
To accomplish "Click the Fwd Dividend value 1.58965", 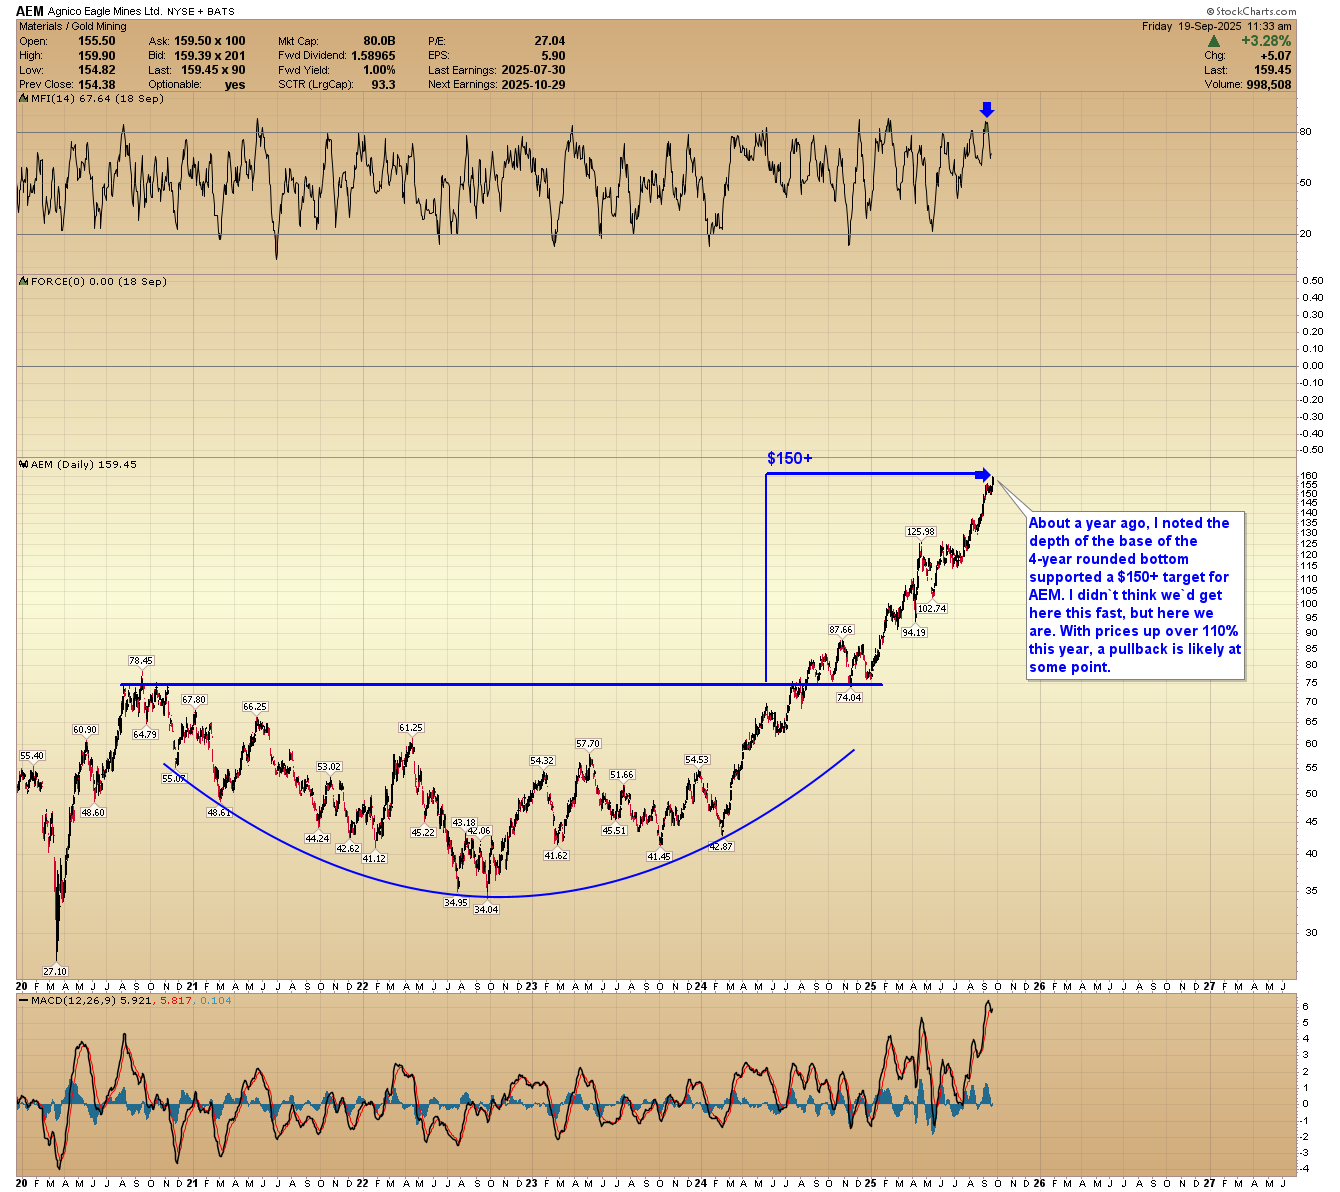I will (373, 56).
